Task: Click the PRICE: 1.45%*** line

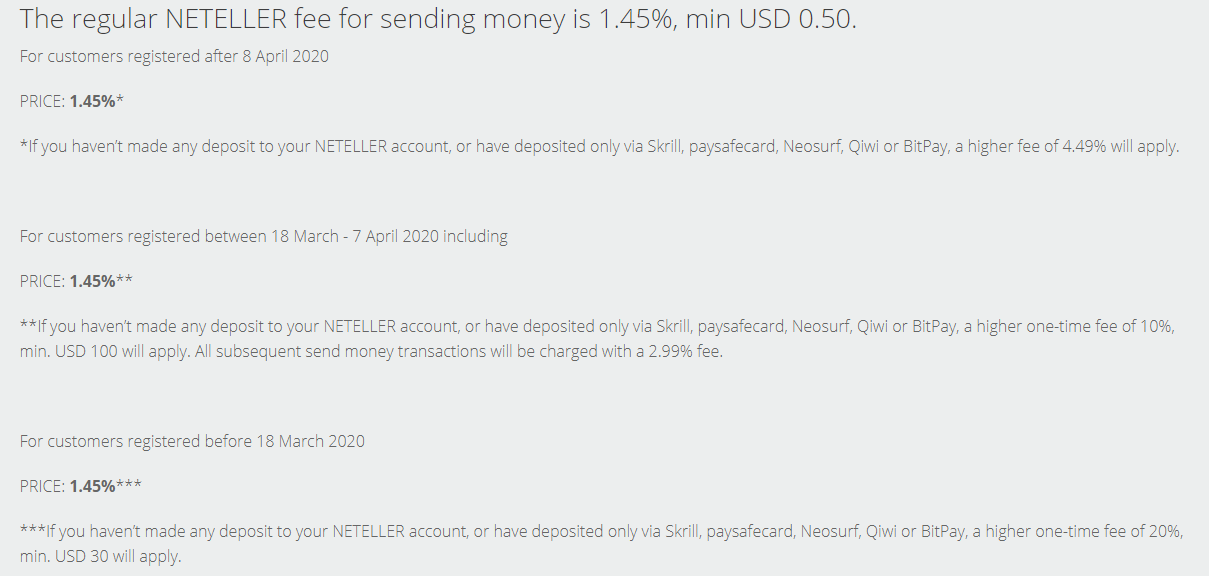Action: [81, 486]
